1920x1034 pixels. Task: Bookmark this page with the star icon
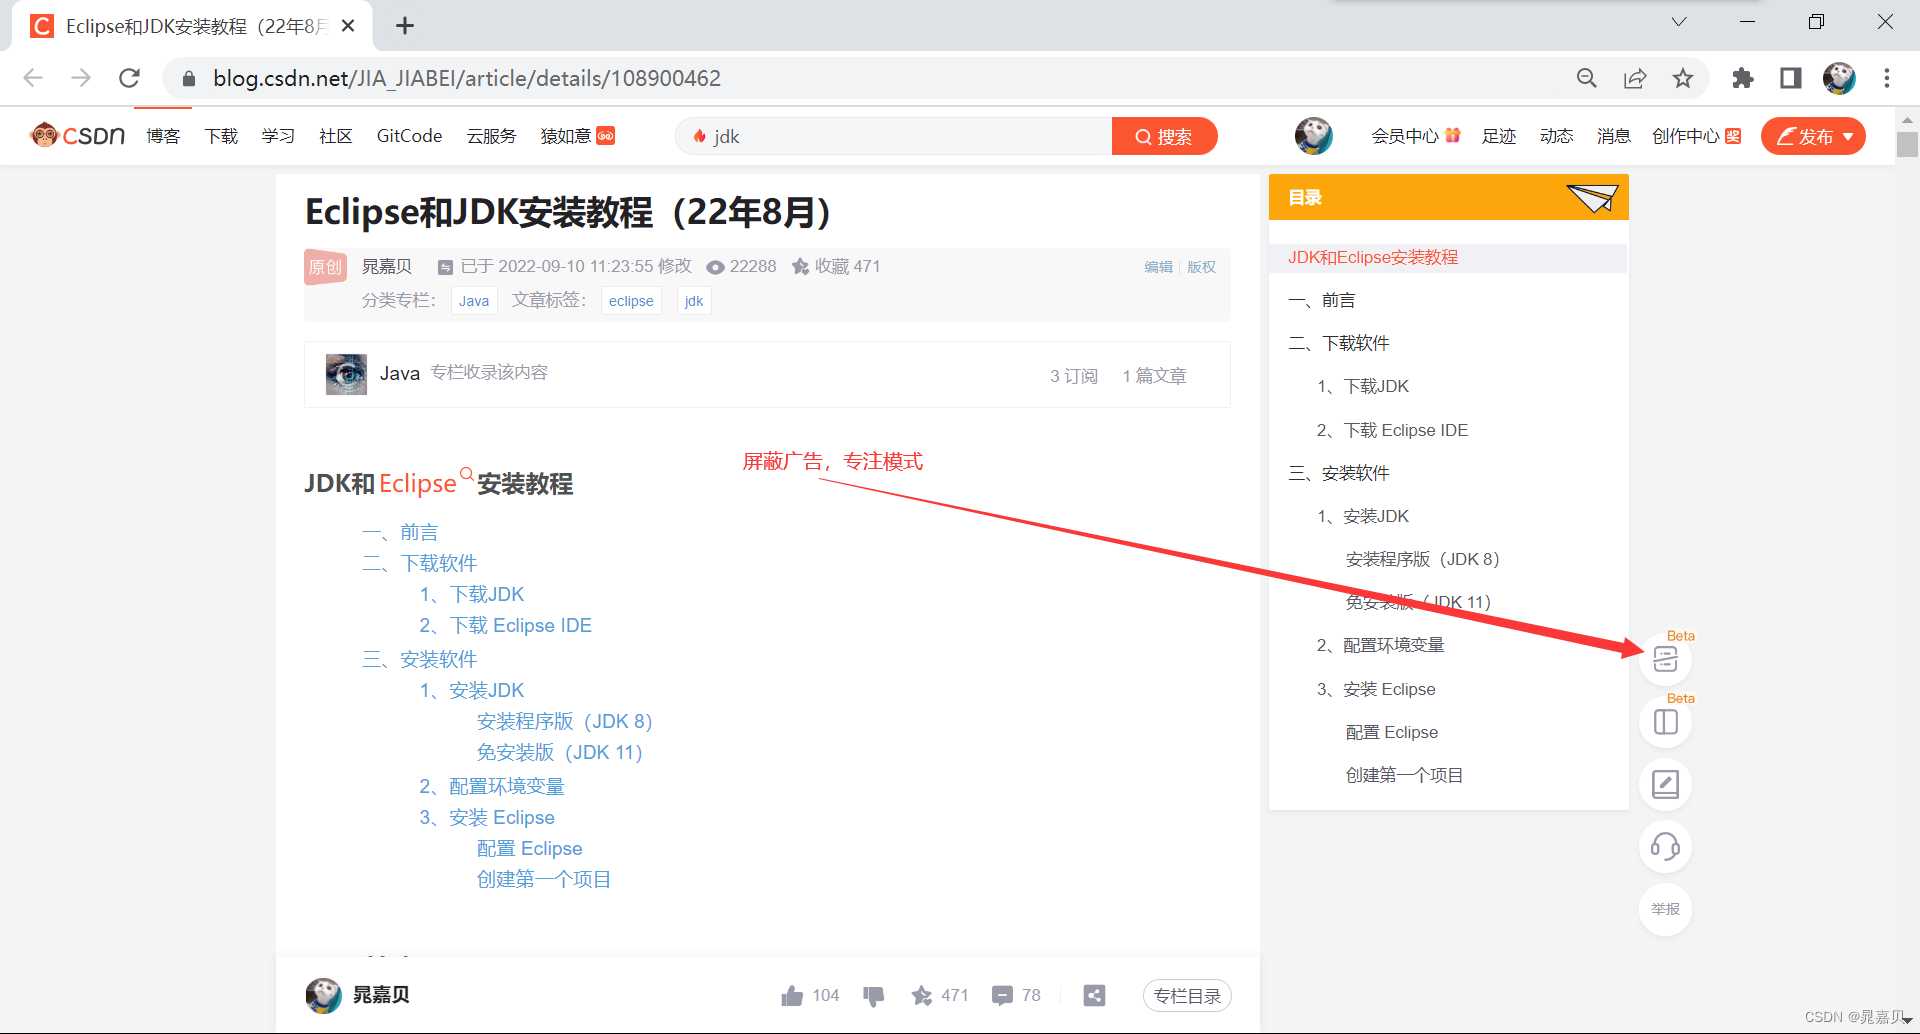[1683, 78]
